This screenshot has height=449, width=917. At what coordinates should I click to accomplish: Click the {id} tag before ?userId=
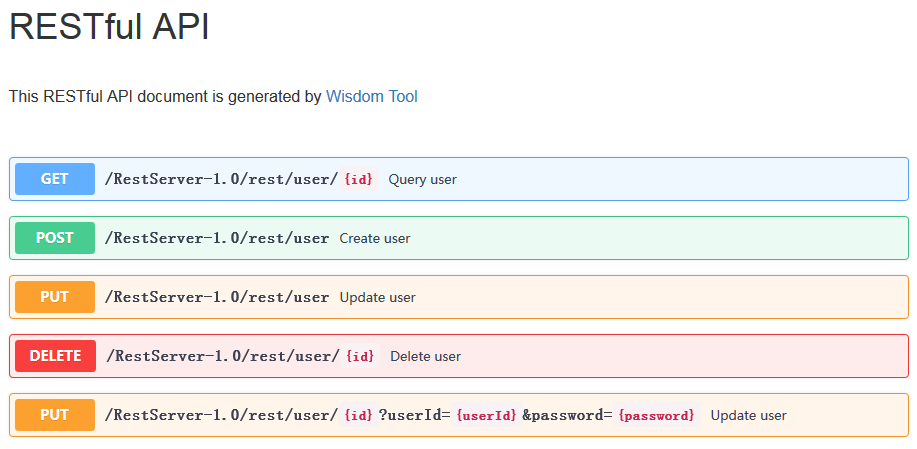(358, 415)
